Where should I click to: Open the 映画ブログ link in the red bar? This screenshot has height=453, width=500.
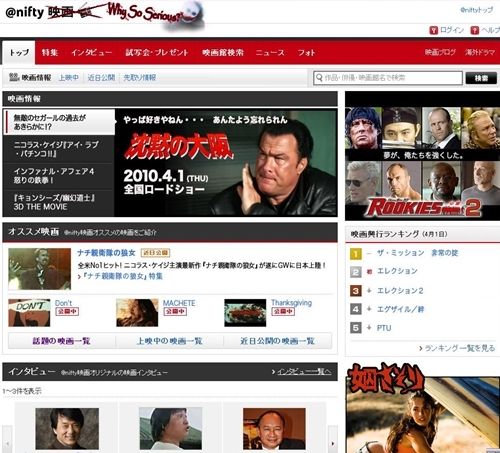[x=440, y=52]
